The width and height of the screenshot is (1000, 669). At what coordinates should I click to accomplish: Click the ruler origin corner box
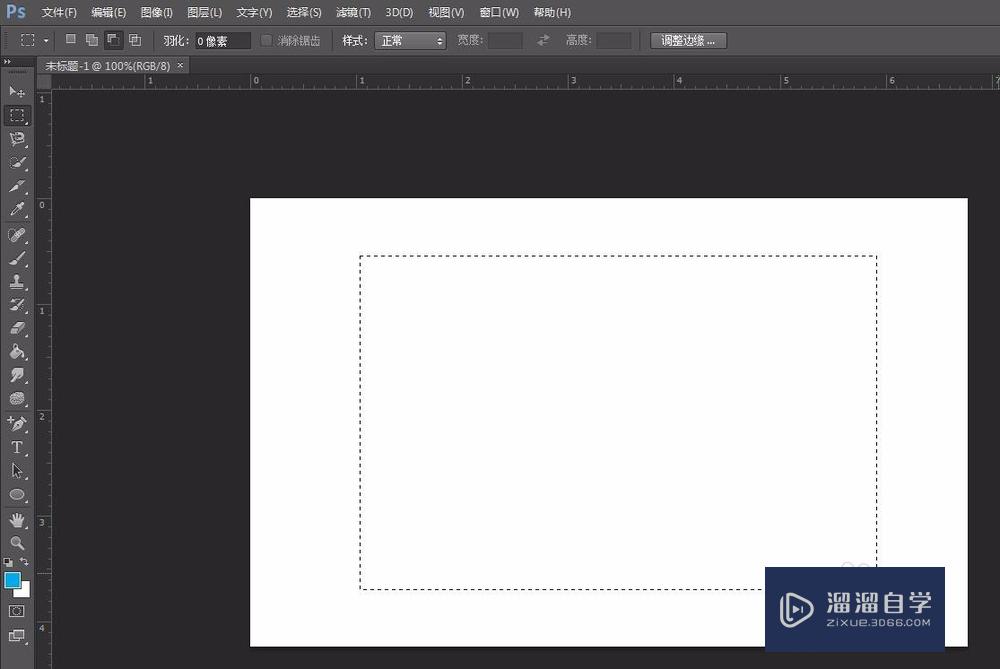coord(43,82)
